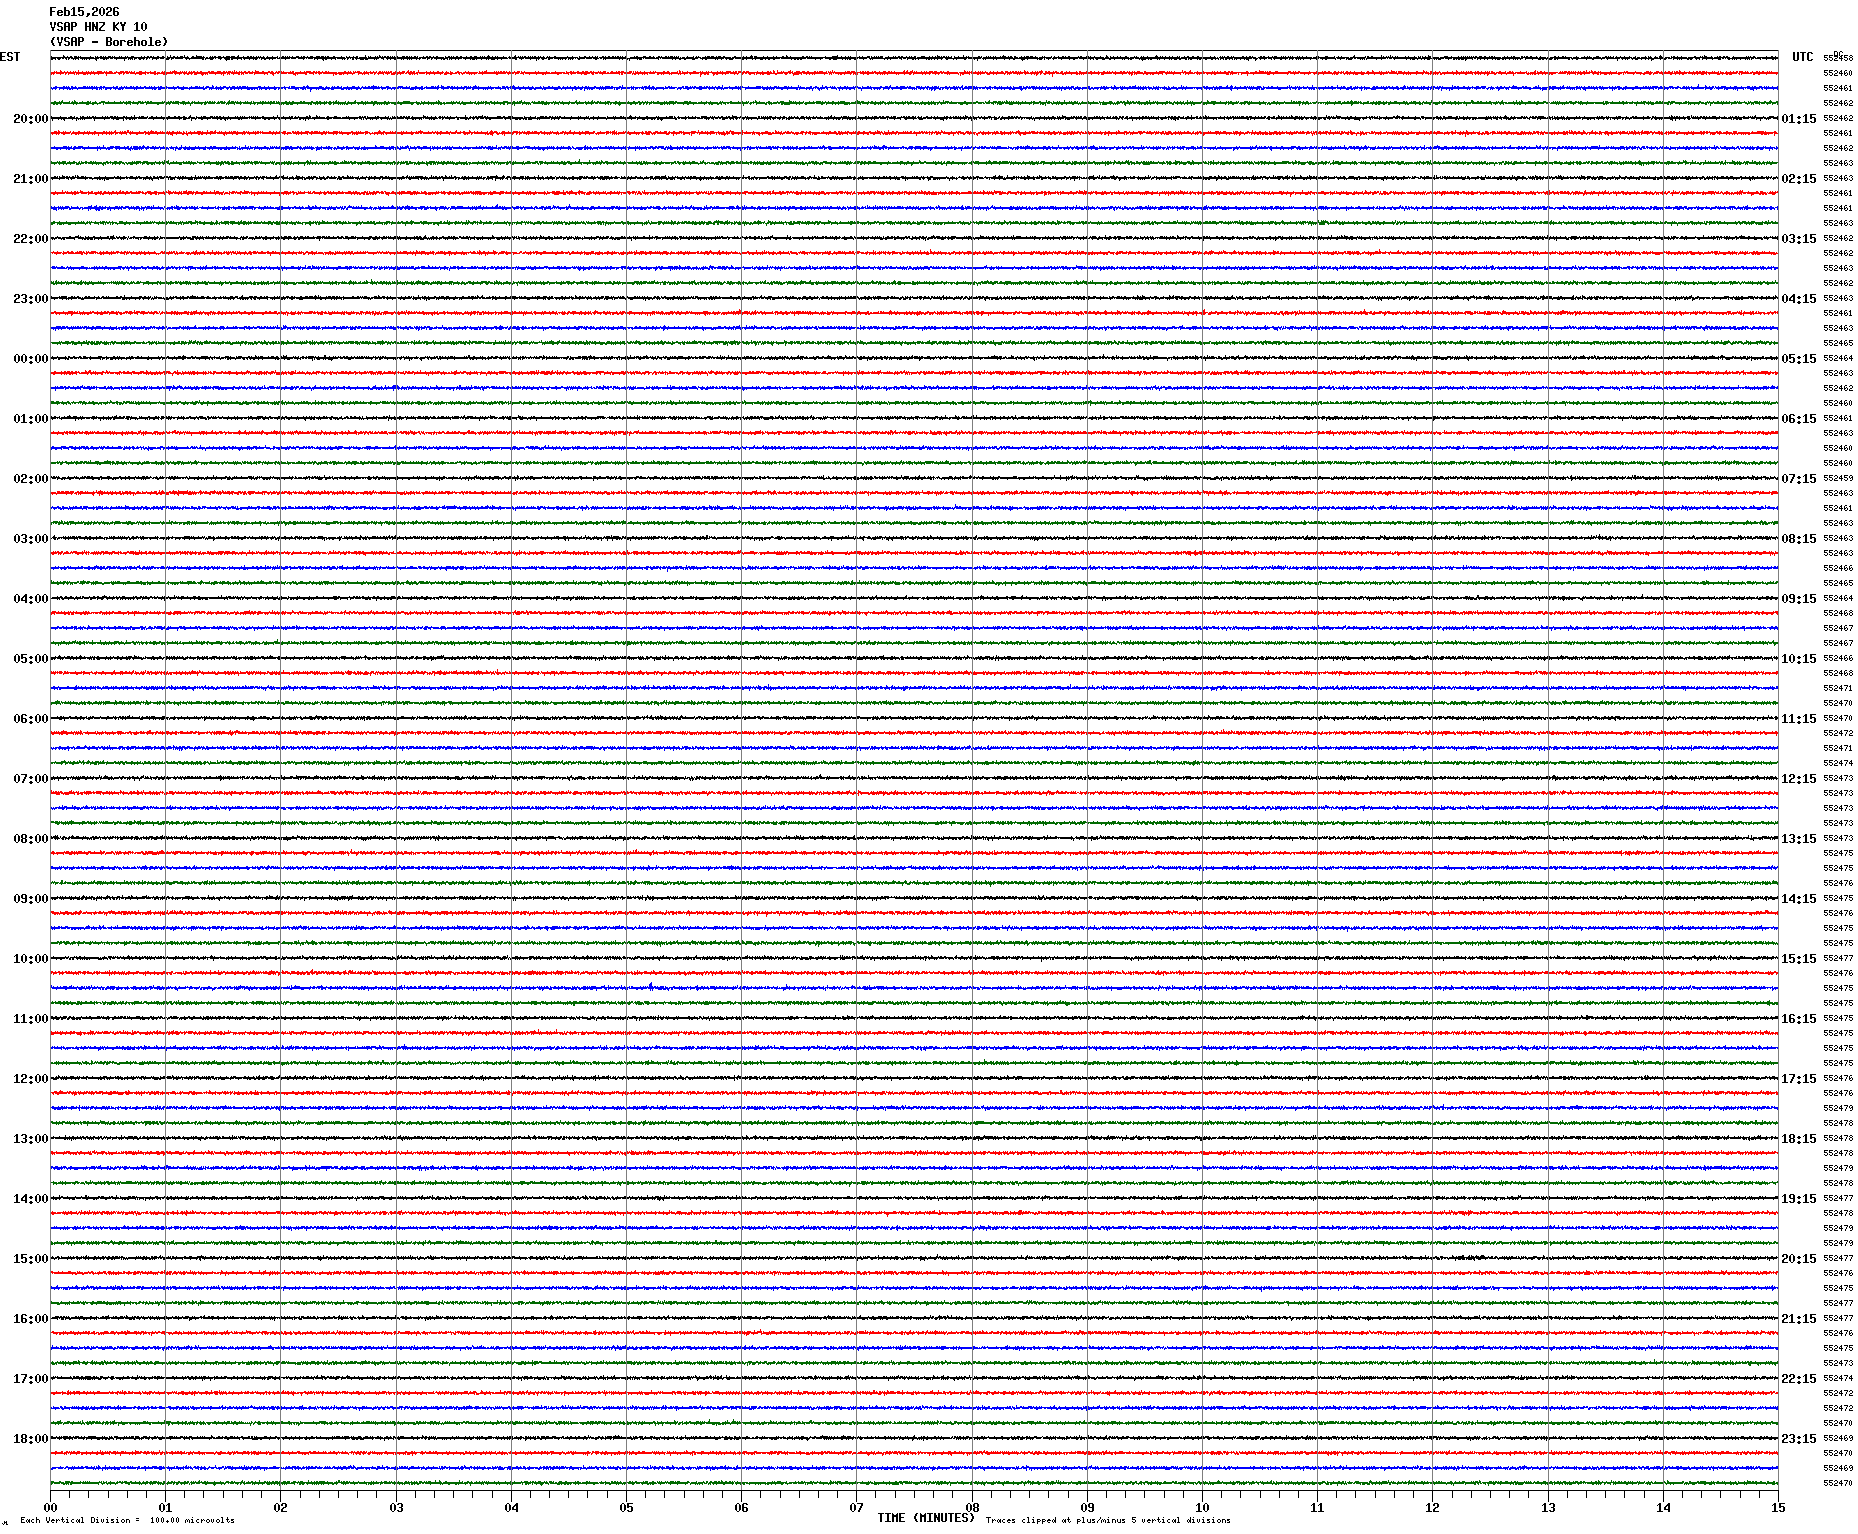Click minute 15 tick label on time axis
Viewport: 1858px width, 1534px height.
coord(1777,1508)
